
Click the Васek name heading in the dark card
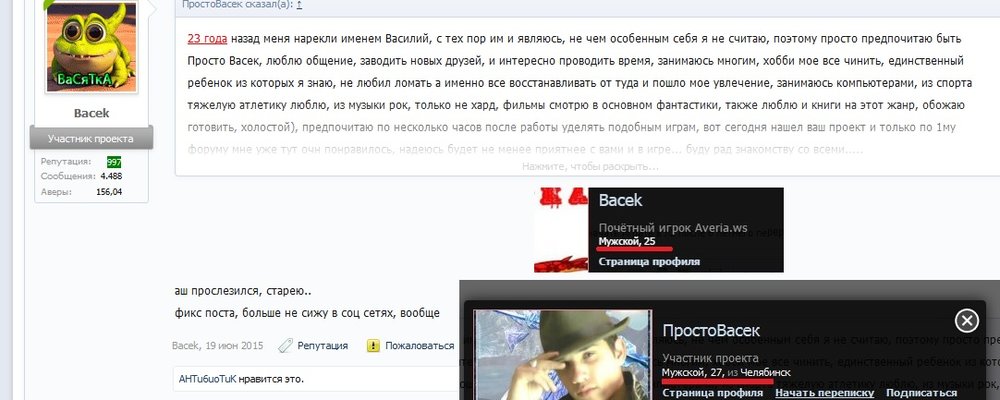pyautogui.click(x=621, y=200)
